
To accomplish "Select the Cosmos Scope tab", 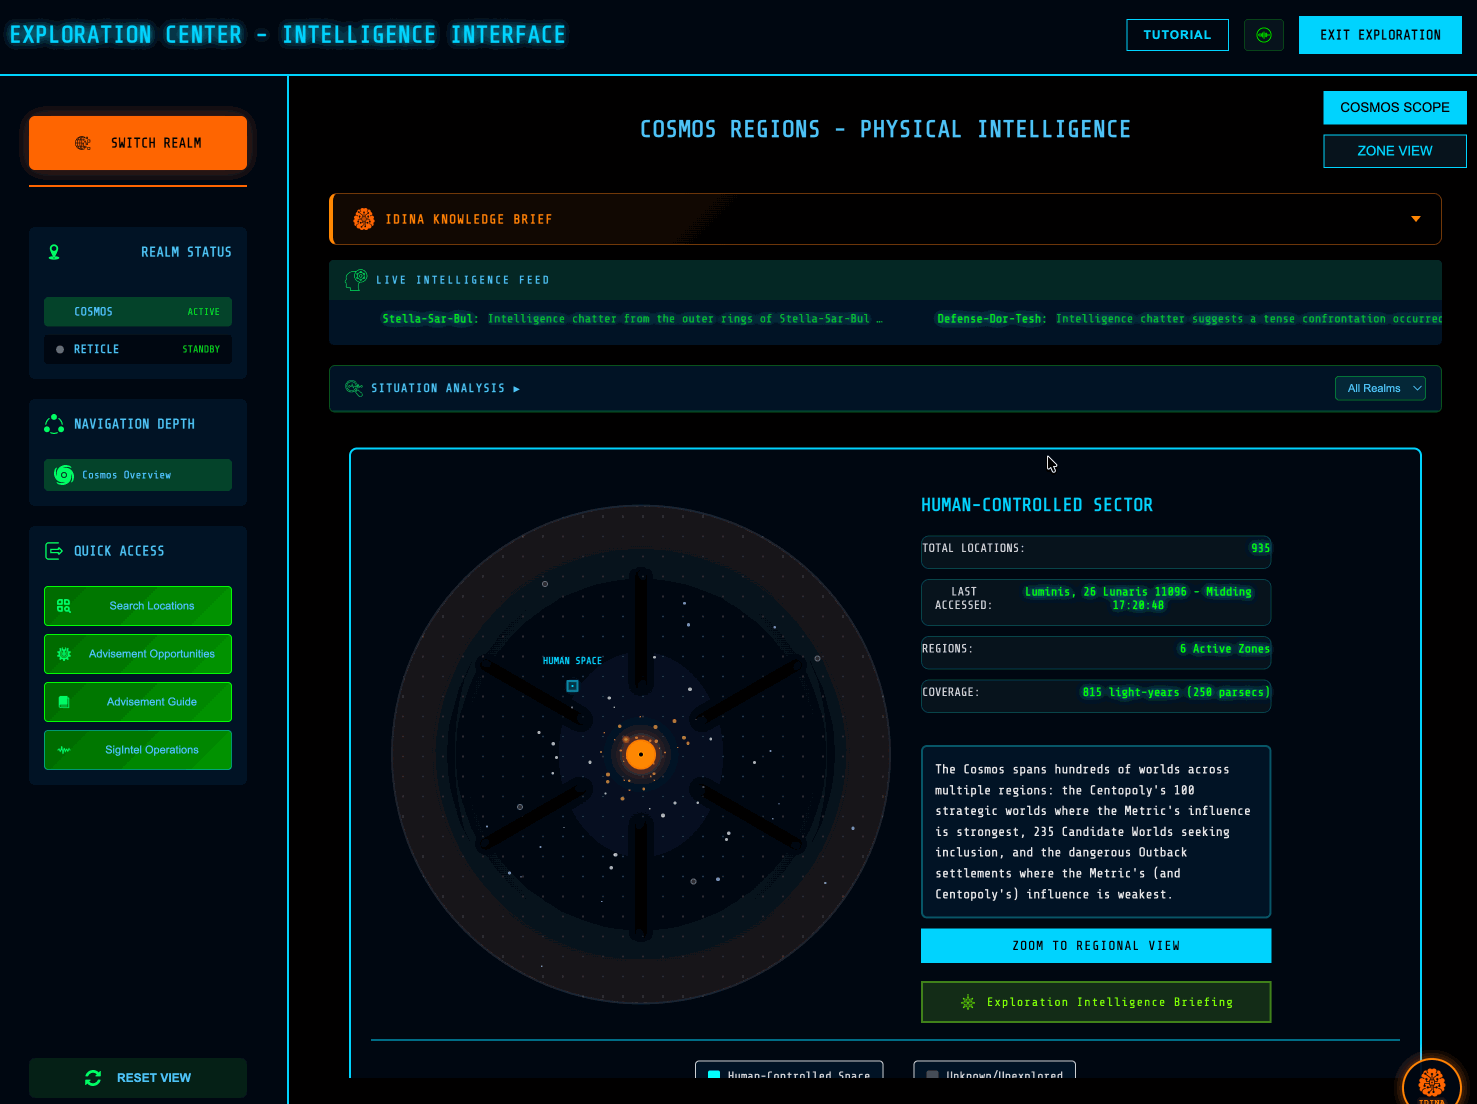I will click(1394, 107).
